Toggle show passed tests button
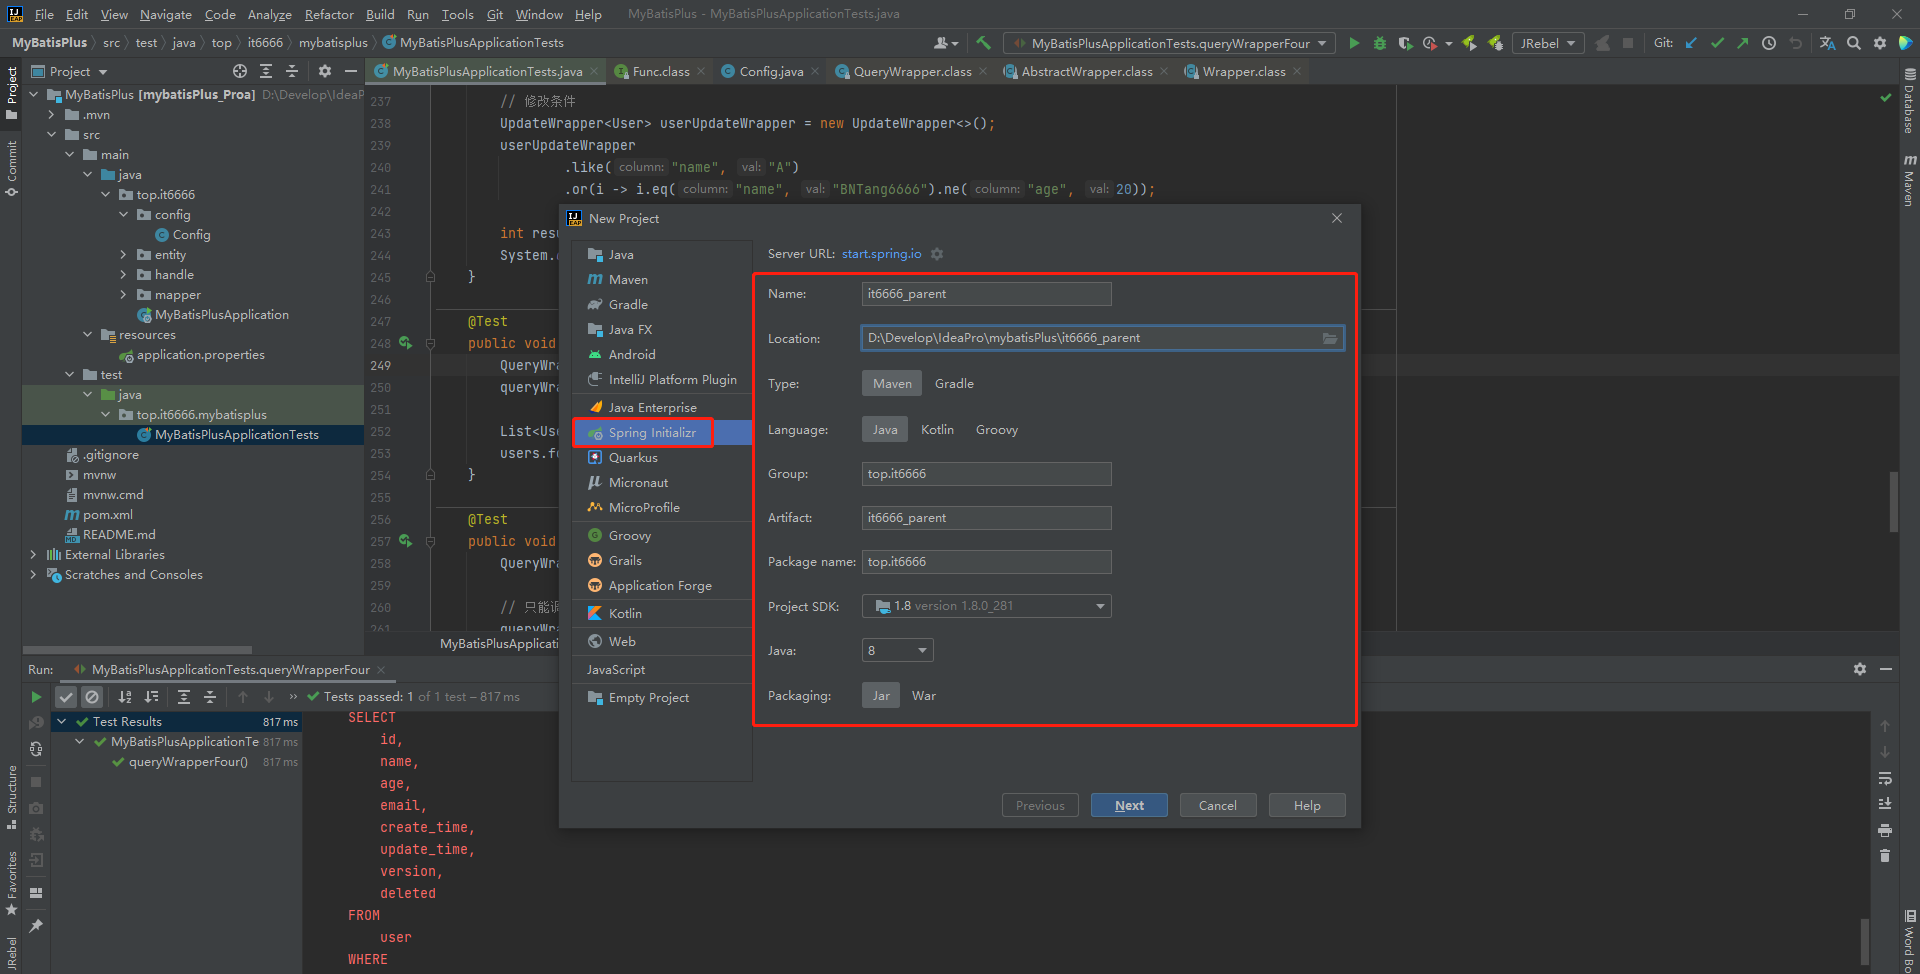This screenshot has width=1920, height=974. [66, 697]
